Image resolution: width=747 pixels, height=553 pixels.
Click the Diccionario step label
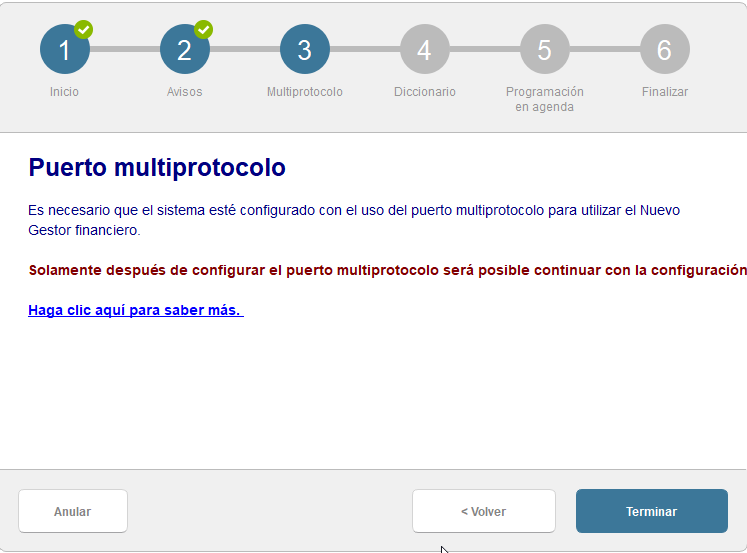[425, 91]
